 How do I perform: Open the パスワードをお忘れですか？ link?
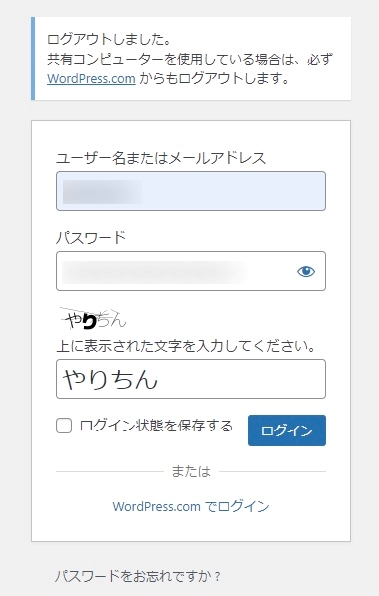pyautogui.click(x=138, y=576)
